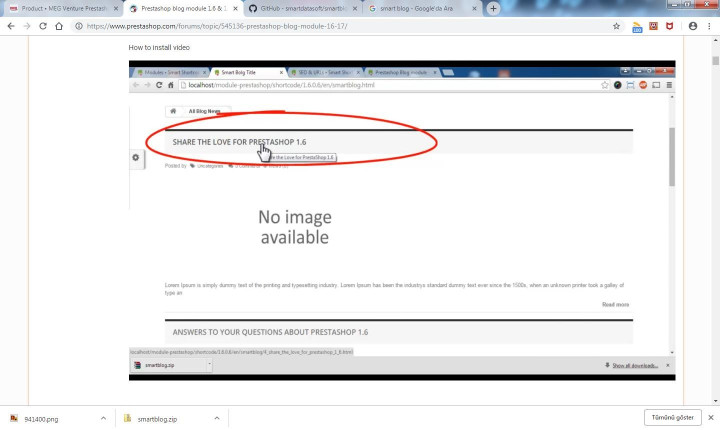Click 'Show all downloads...' in the video

click(x=635, y=366)
